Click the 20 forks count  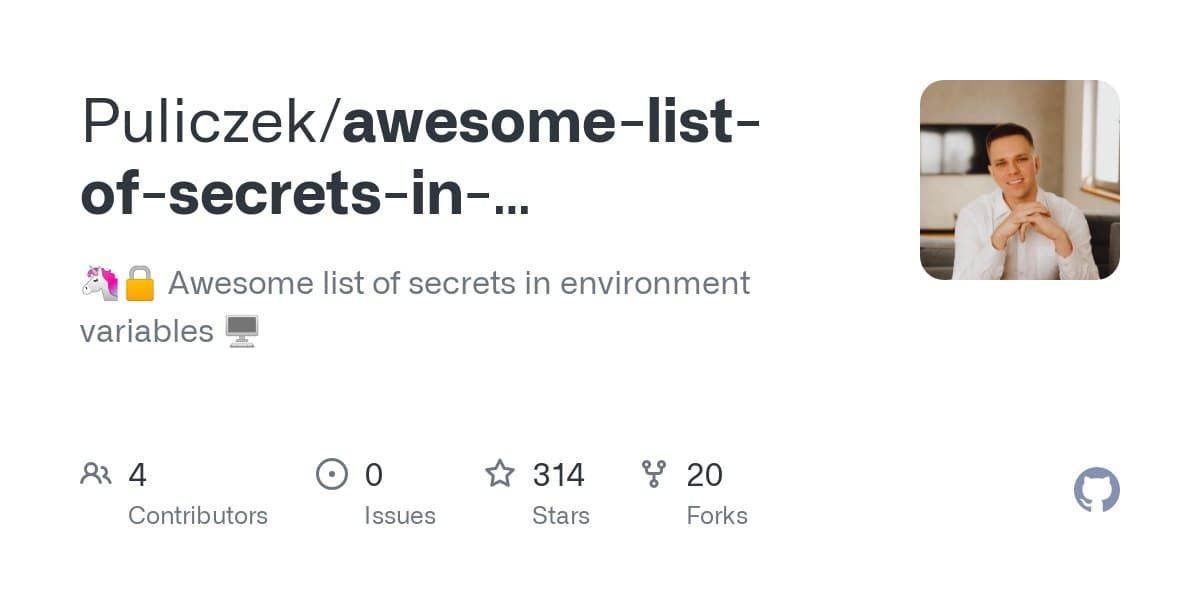click(x=704, y=475)
